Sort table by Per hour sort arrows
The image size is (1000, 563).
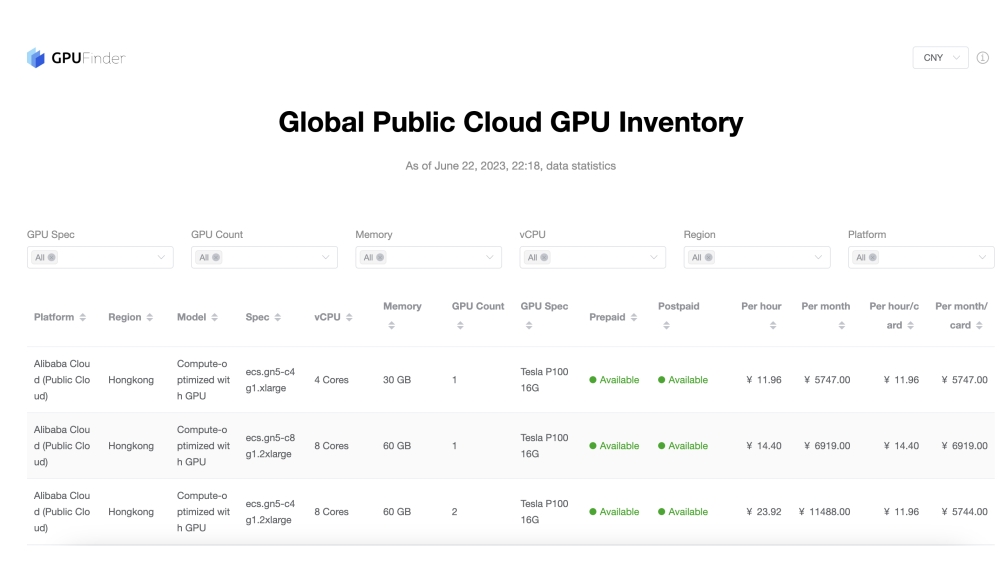tap(773, 326)
